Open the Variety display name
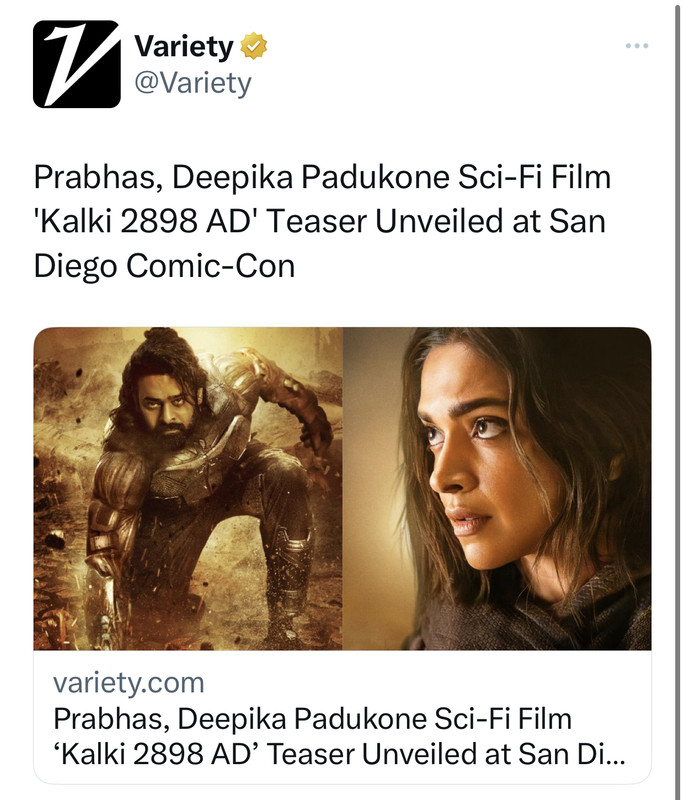The width and height of the screenshot is (685, 800). click(184, 46)
